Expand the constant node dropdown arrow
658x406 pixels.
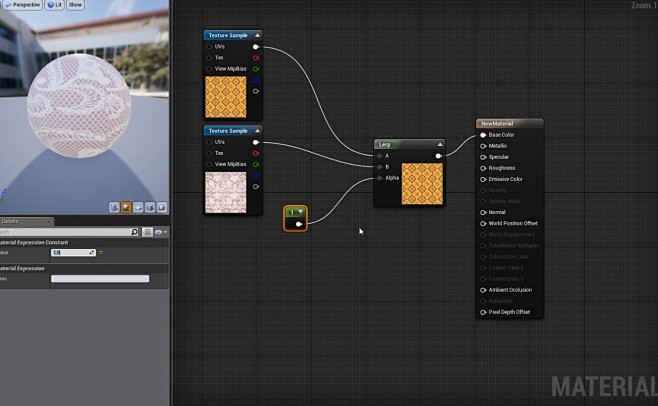click(300, 212)
